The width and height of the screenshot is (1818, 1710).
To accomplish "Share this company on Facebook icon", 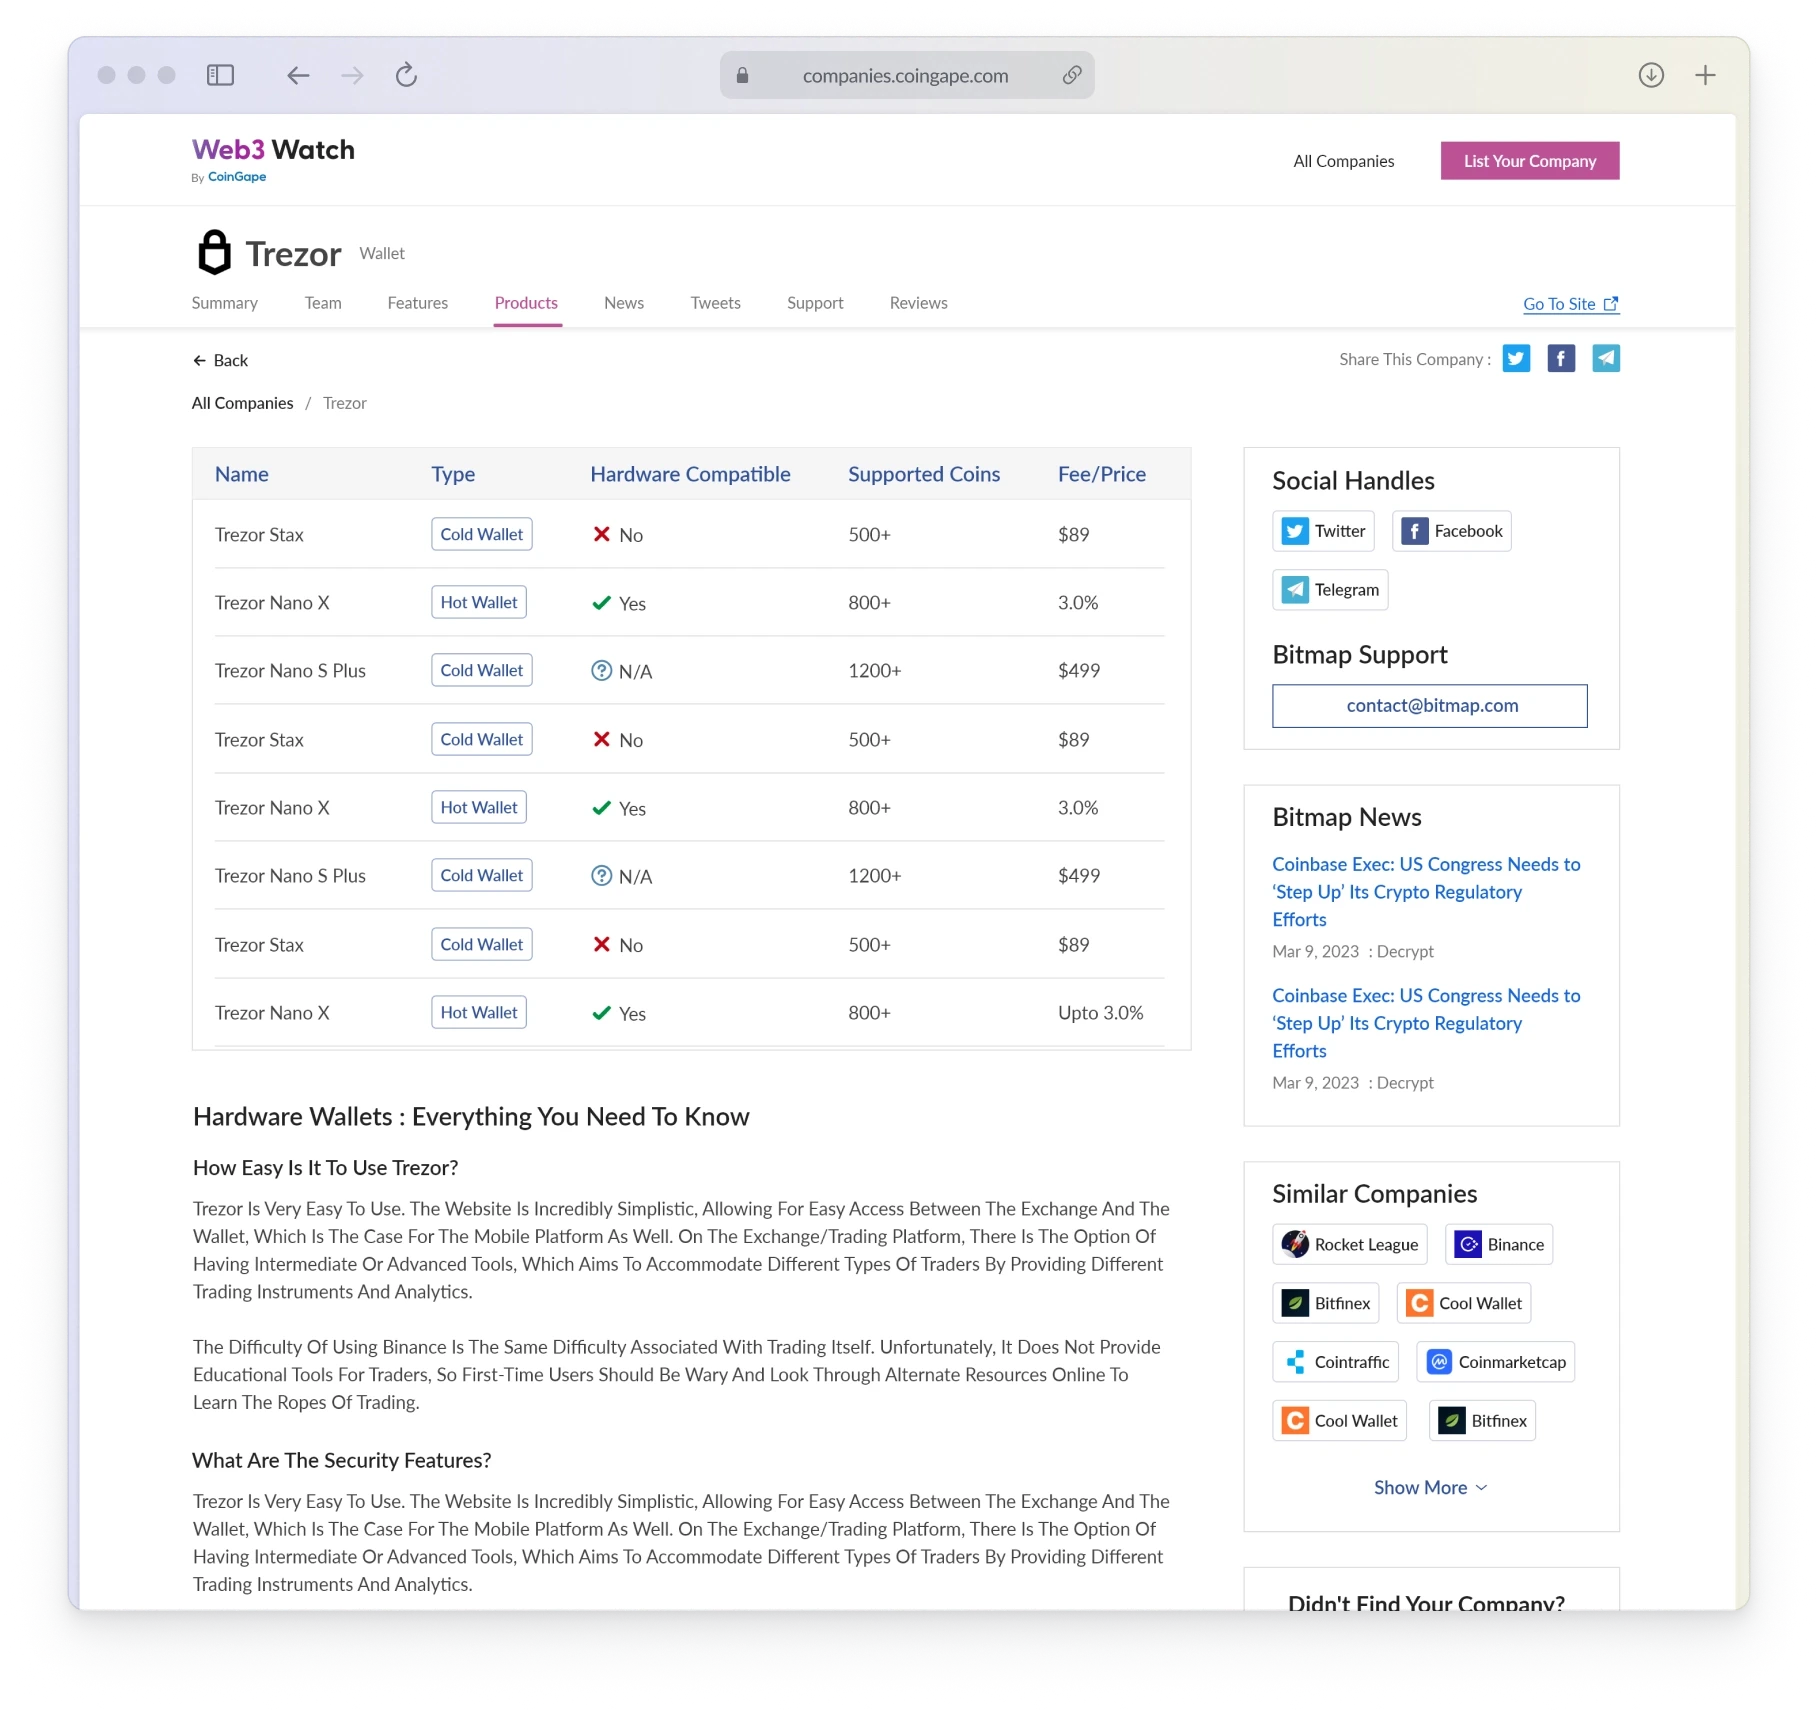I will (x=1561, y=359).
